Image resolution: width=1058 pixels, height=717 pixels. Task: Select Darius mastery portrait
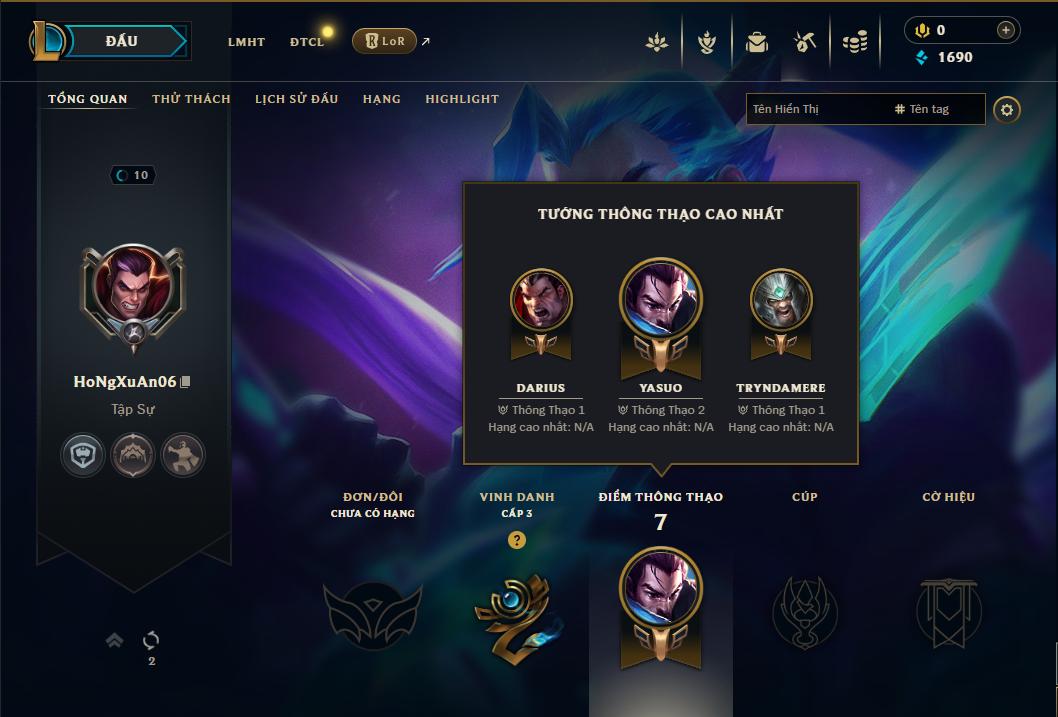click(541, 299)
